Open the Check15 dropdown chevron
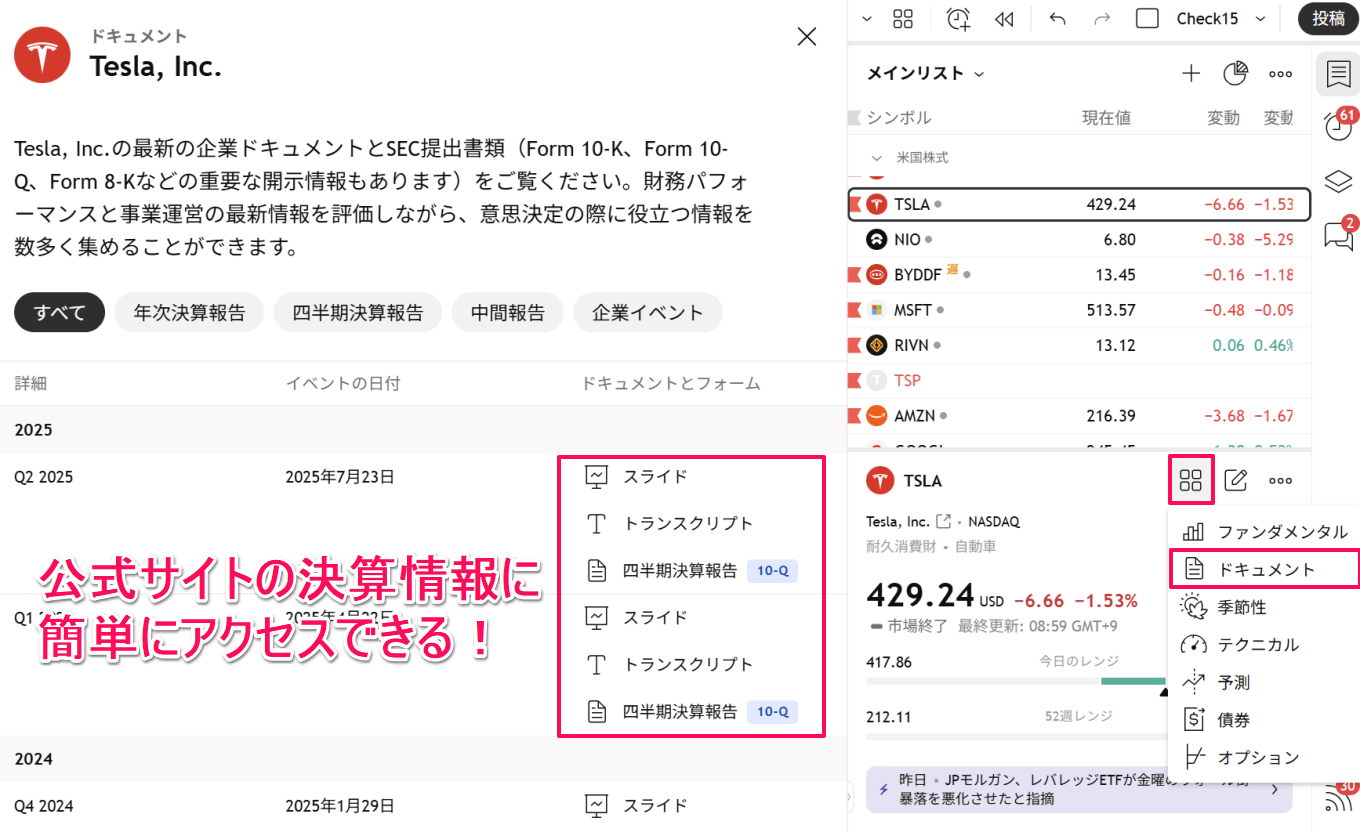The image size is (1360, 832). 1260,18
